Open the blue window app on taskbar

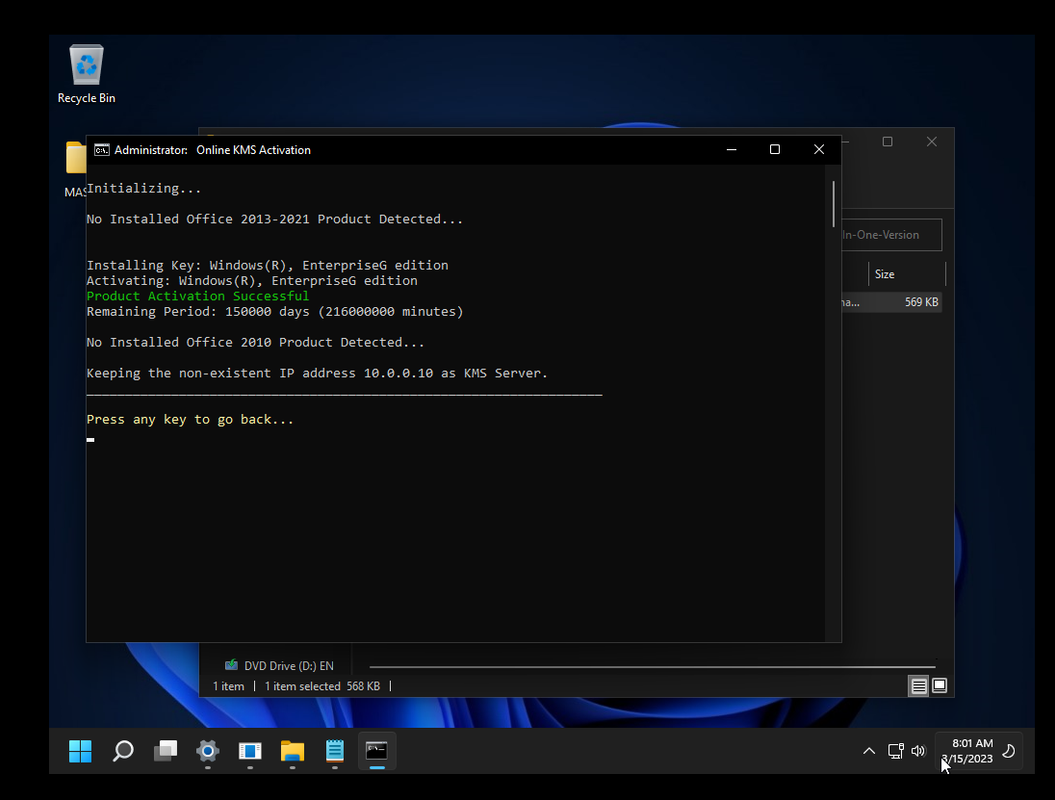click(250, 751)
